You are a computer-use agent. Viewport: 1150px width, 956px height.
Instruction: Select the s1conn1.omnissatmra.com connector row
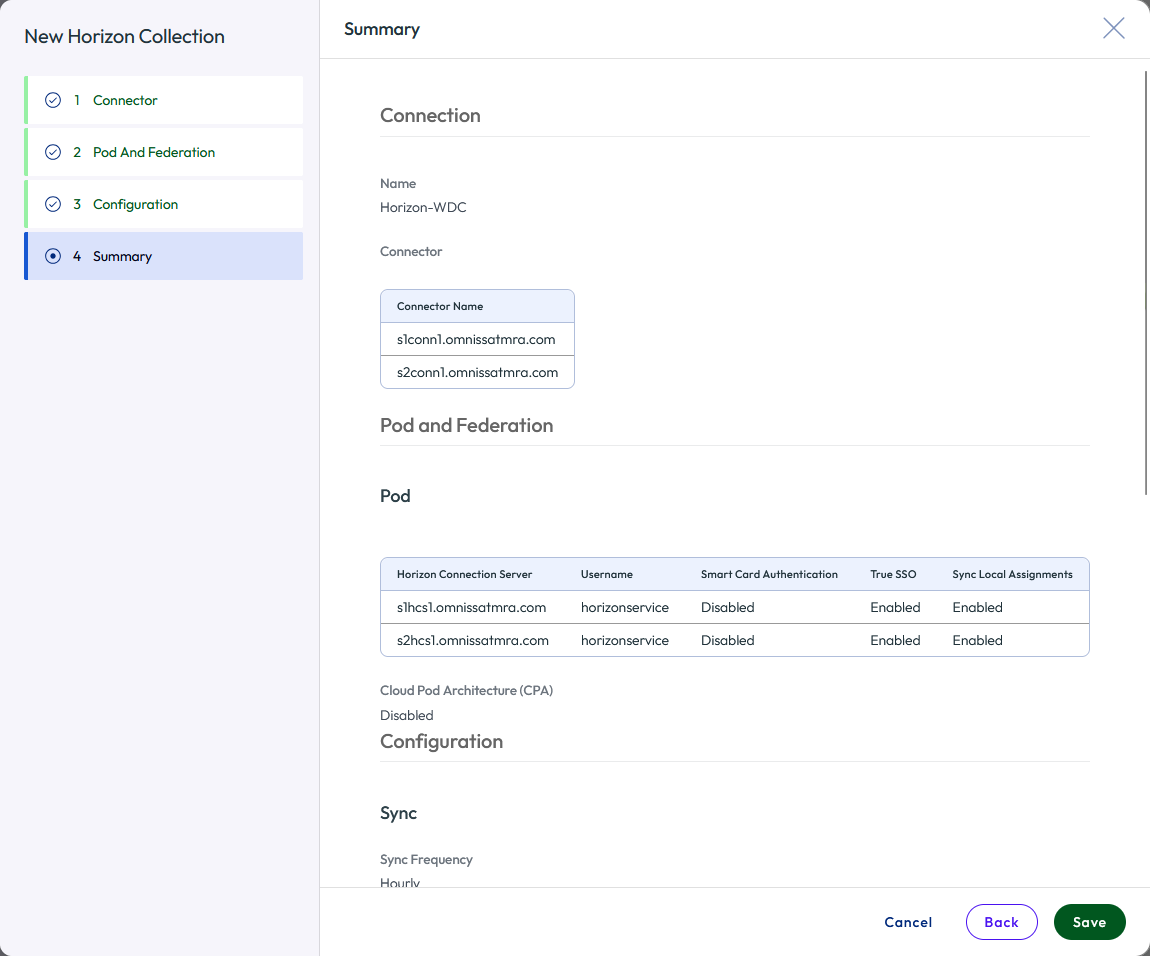476,339
